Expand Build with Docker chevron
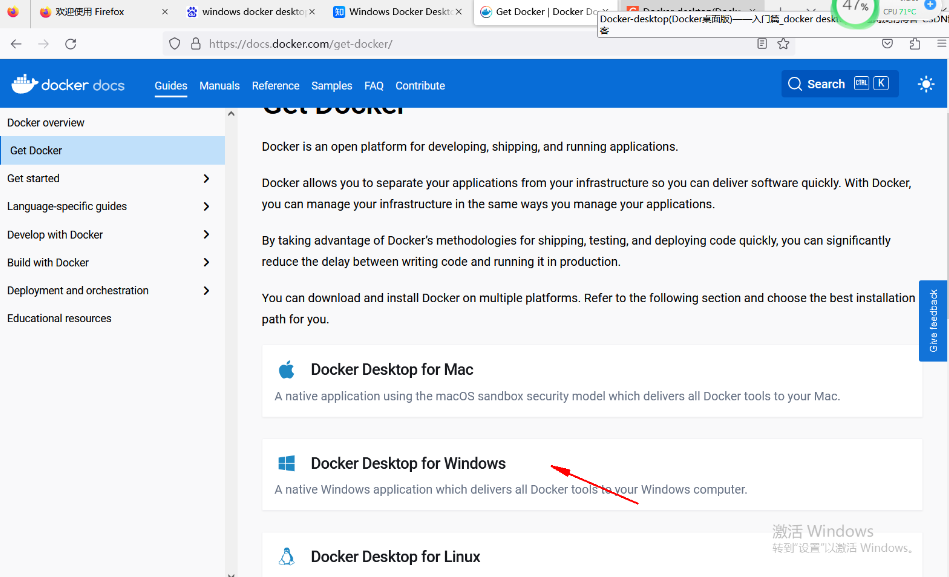949x577 pixels. [206, 262]
